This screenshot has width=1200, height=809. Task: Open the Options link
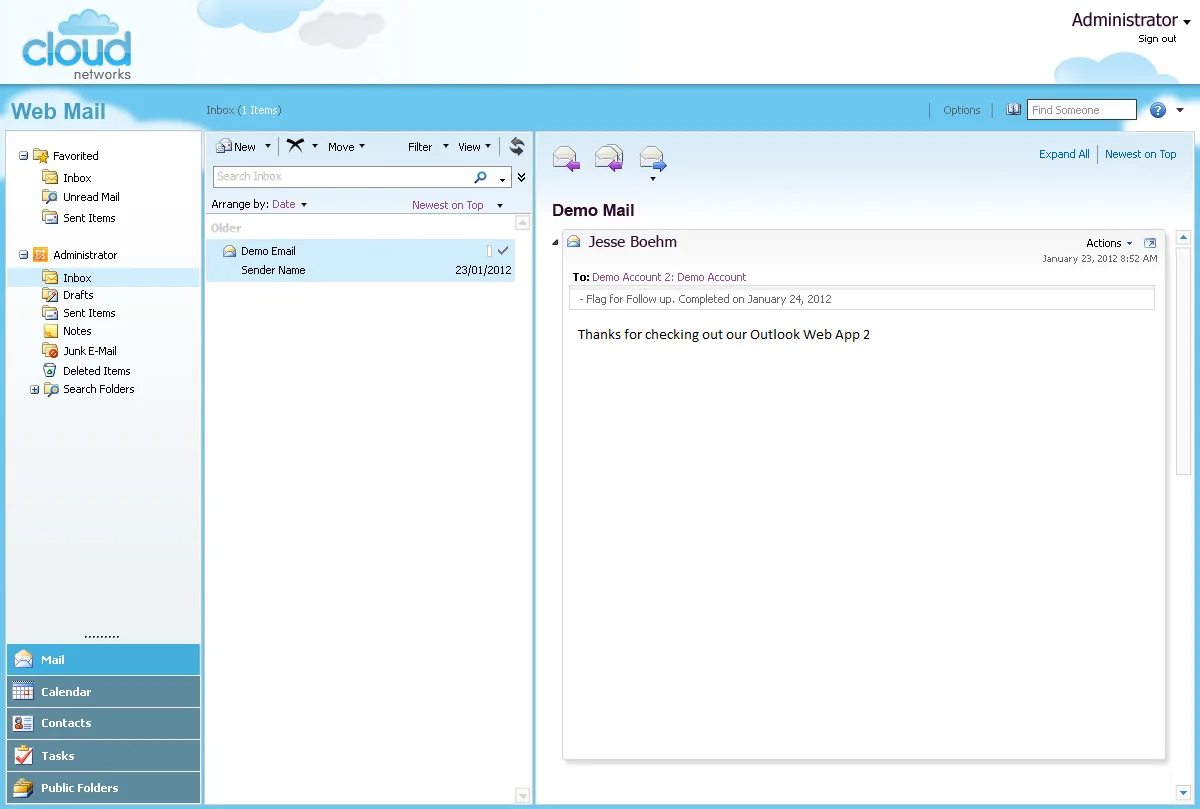[962, 110]
